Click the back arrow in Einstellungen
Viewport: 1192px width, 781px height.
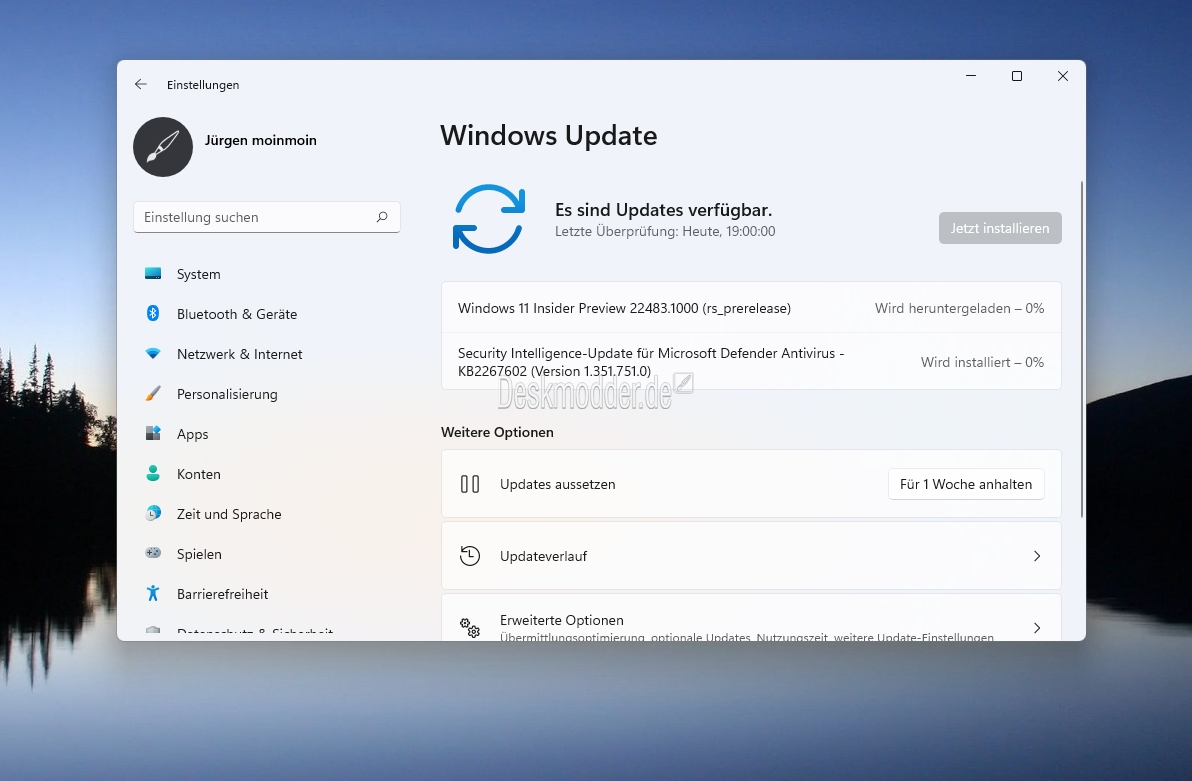coord(141,84)
